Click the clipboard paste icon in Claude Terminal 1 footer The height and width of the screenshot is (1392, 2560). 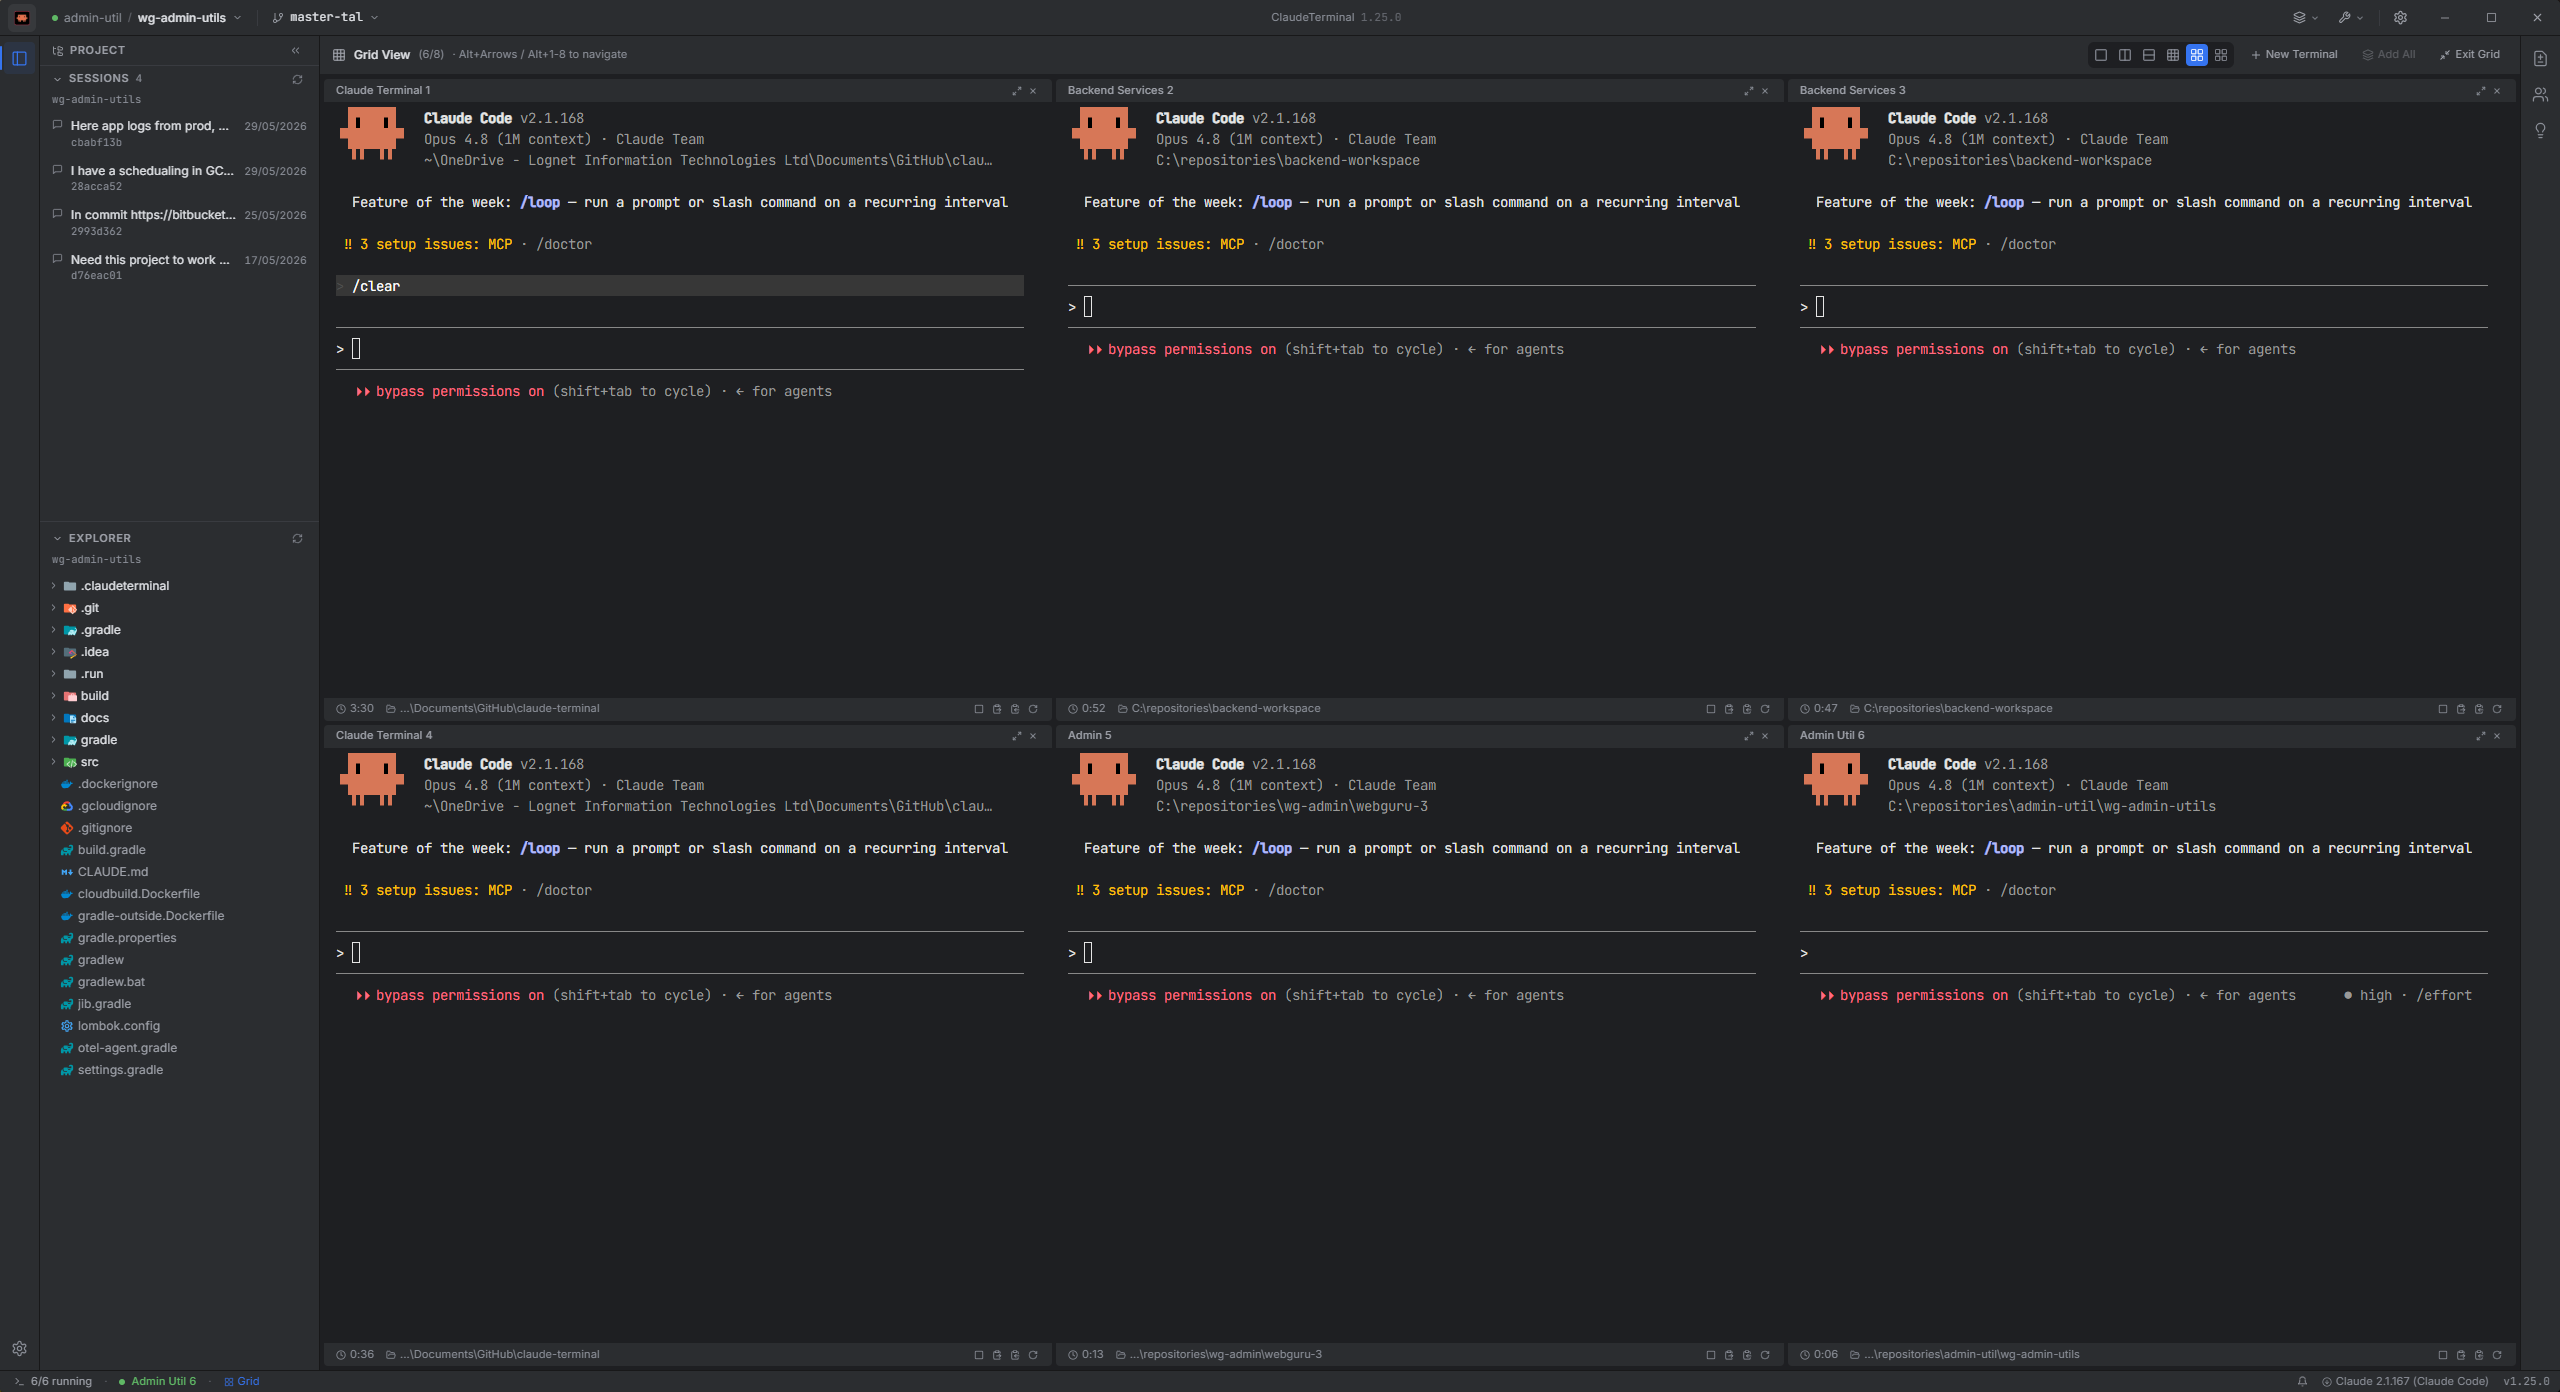997,709
